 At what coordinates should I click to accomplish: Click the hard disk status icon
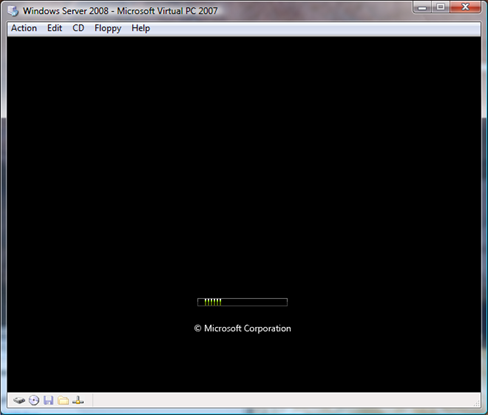click(19, 400)
